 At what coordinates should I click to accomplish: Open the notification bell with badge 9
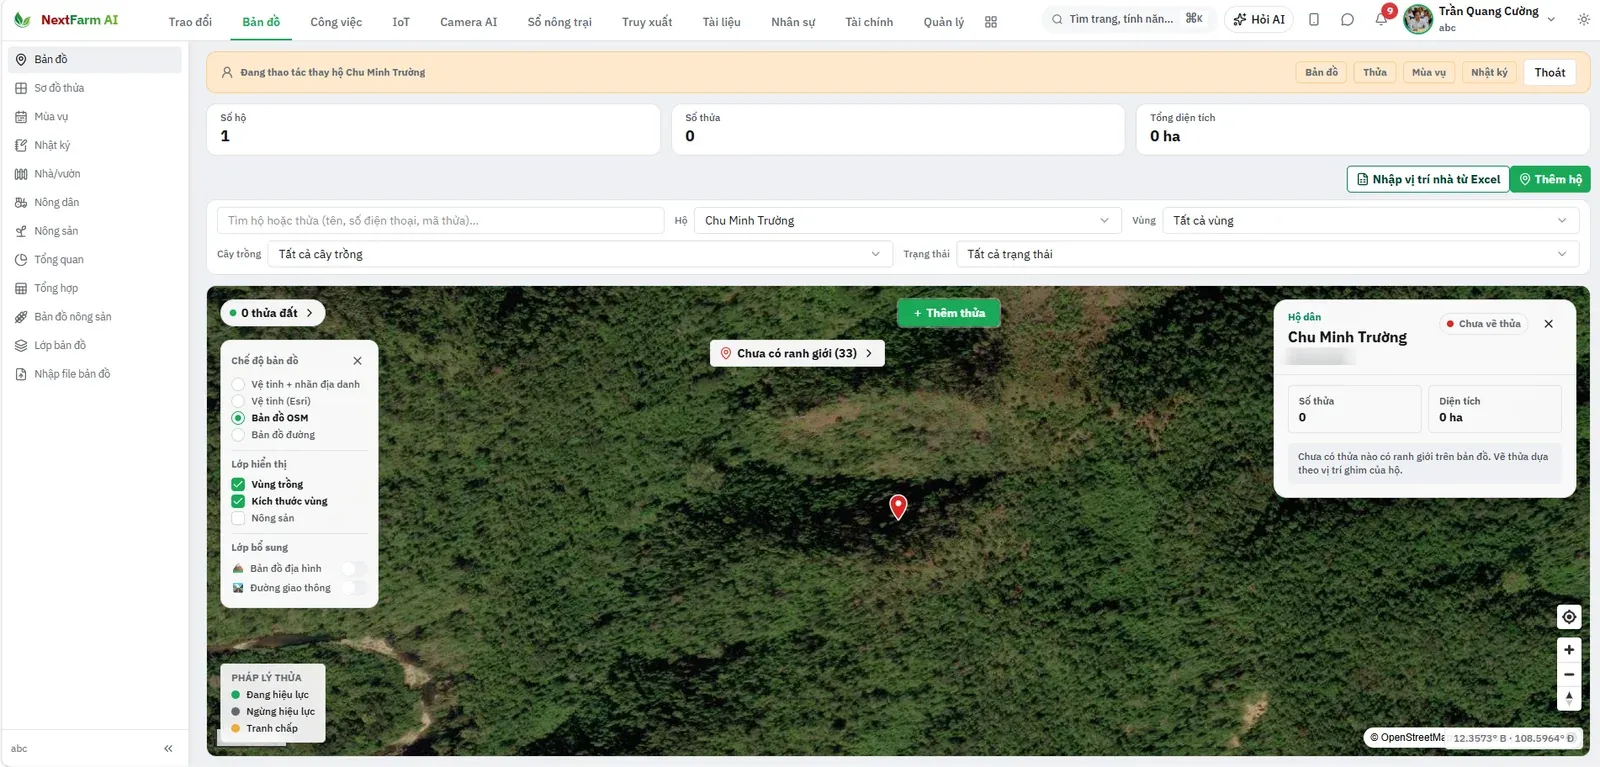pyautogui.click(x=1381, y=19)
